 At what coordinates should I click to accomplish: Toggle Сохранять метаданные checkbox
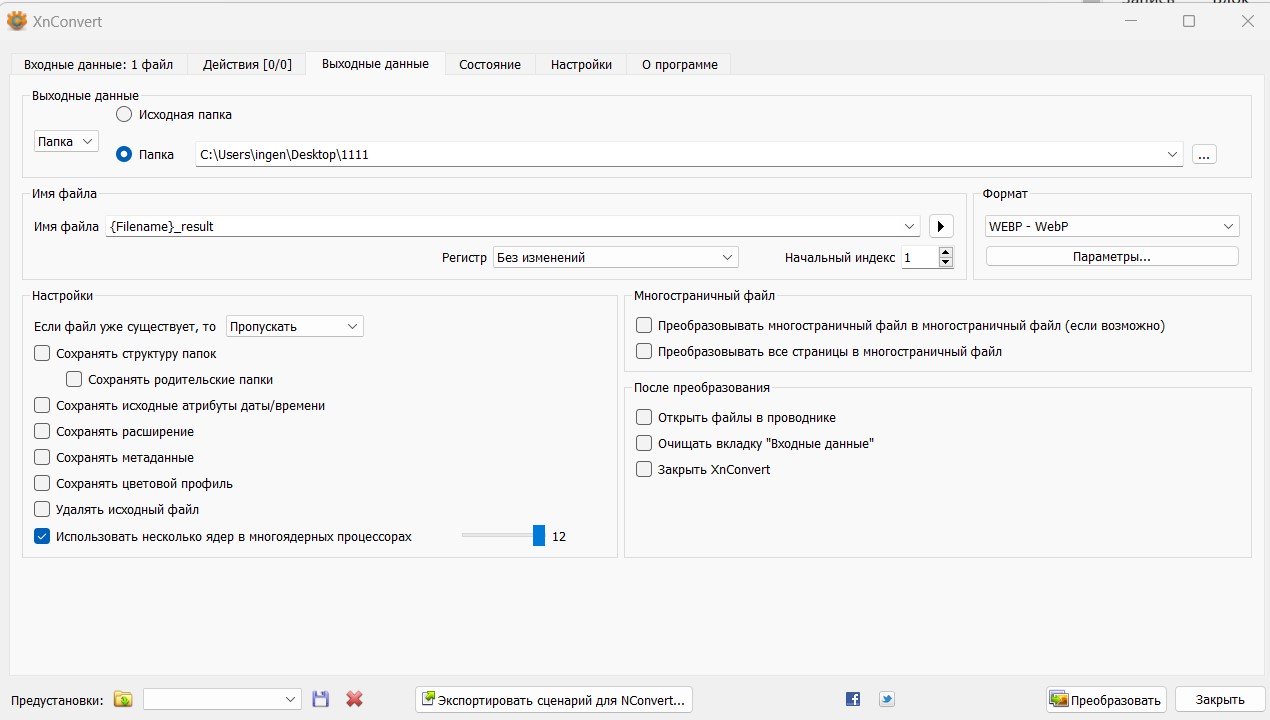(42, 457)
